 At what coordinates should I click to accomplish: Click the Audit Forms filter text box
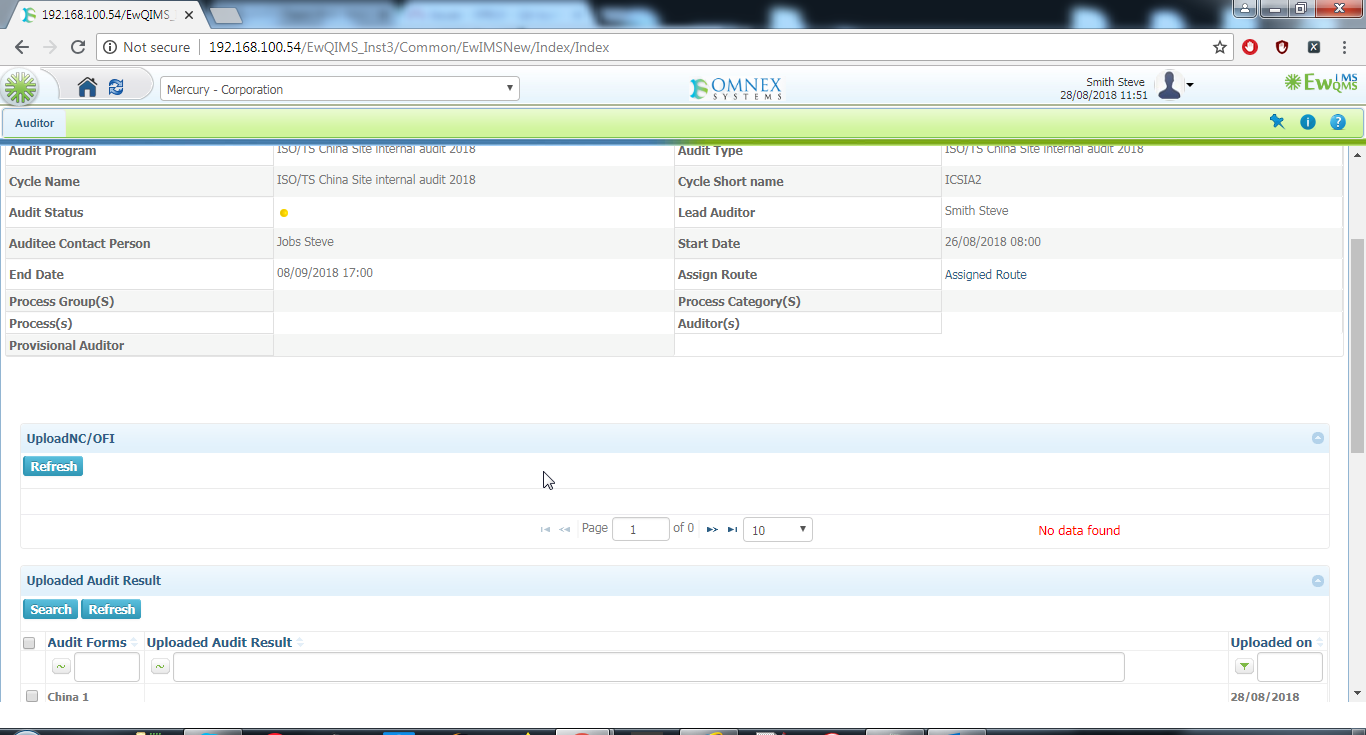tap(107, 667)
